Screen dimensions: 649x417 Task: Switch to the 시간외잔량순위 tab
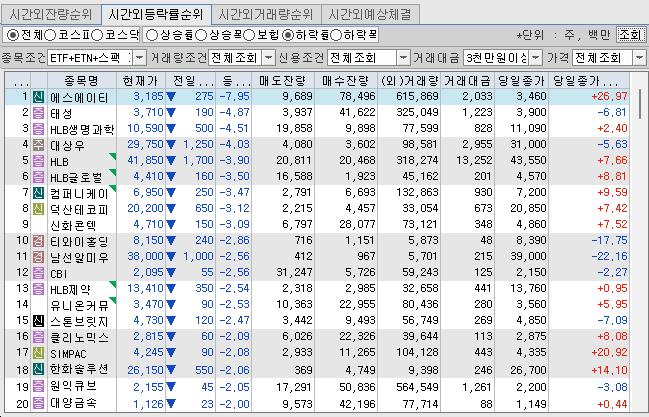pos(51,15)
